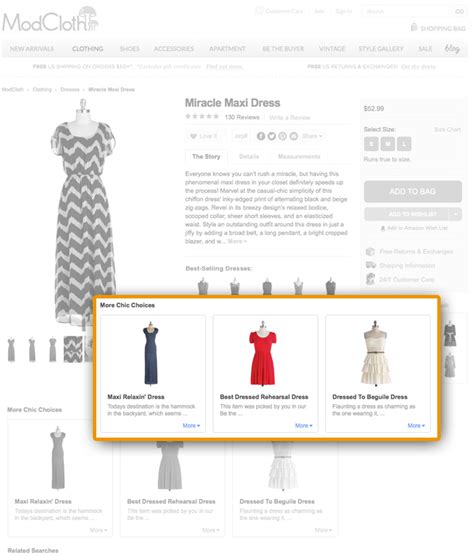Viewport: 474px width, 556px height.
Task: Click the Amazon Wish List icon
Action: 383,228
